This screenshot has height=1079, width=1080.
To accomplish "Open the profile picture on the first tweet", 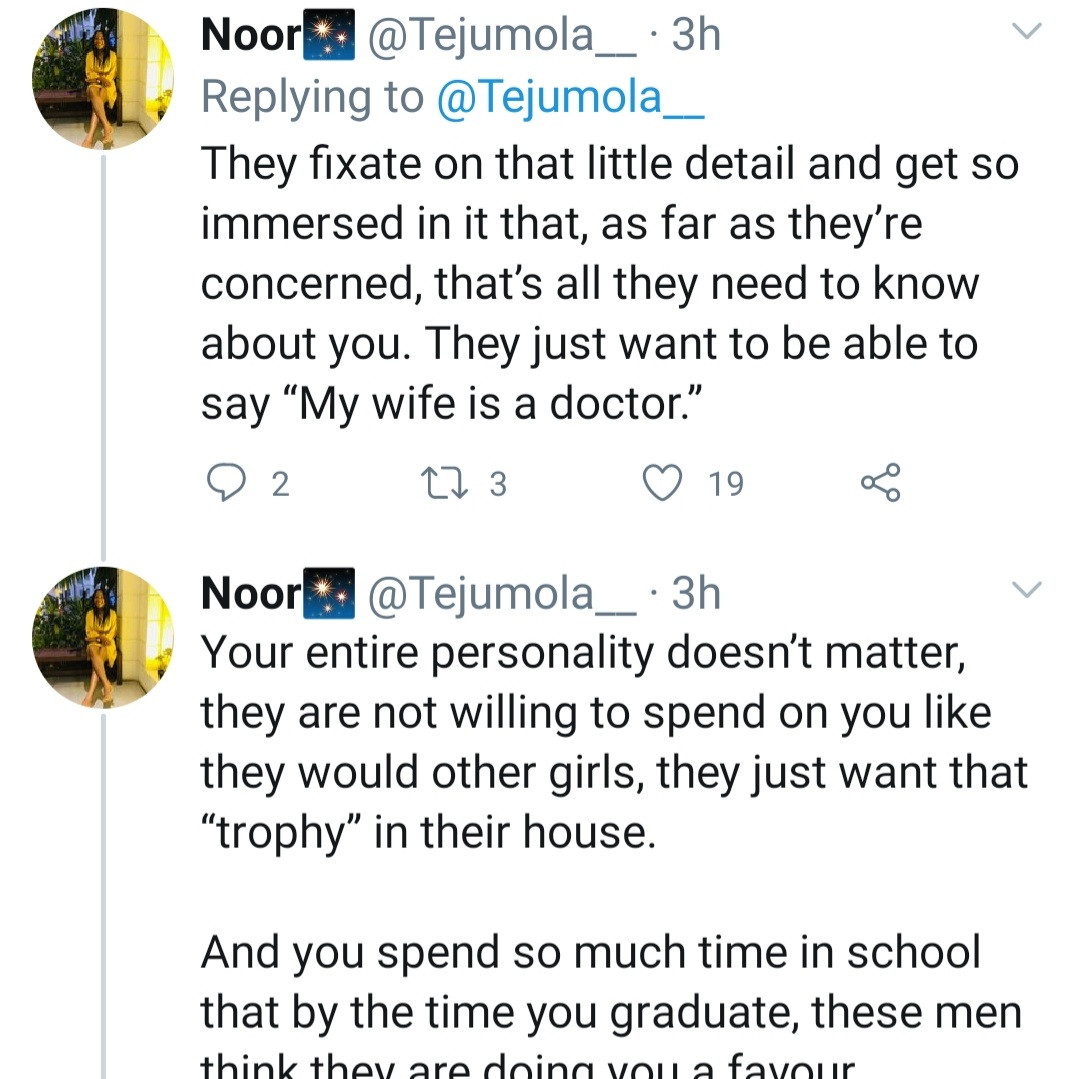I will coord(103,80).
